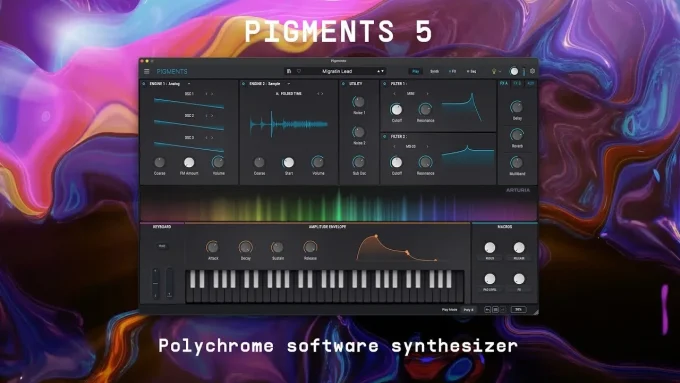Click the CPU meter beside master volume
The image size is (680, 383).
(x=524, y=72)
